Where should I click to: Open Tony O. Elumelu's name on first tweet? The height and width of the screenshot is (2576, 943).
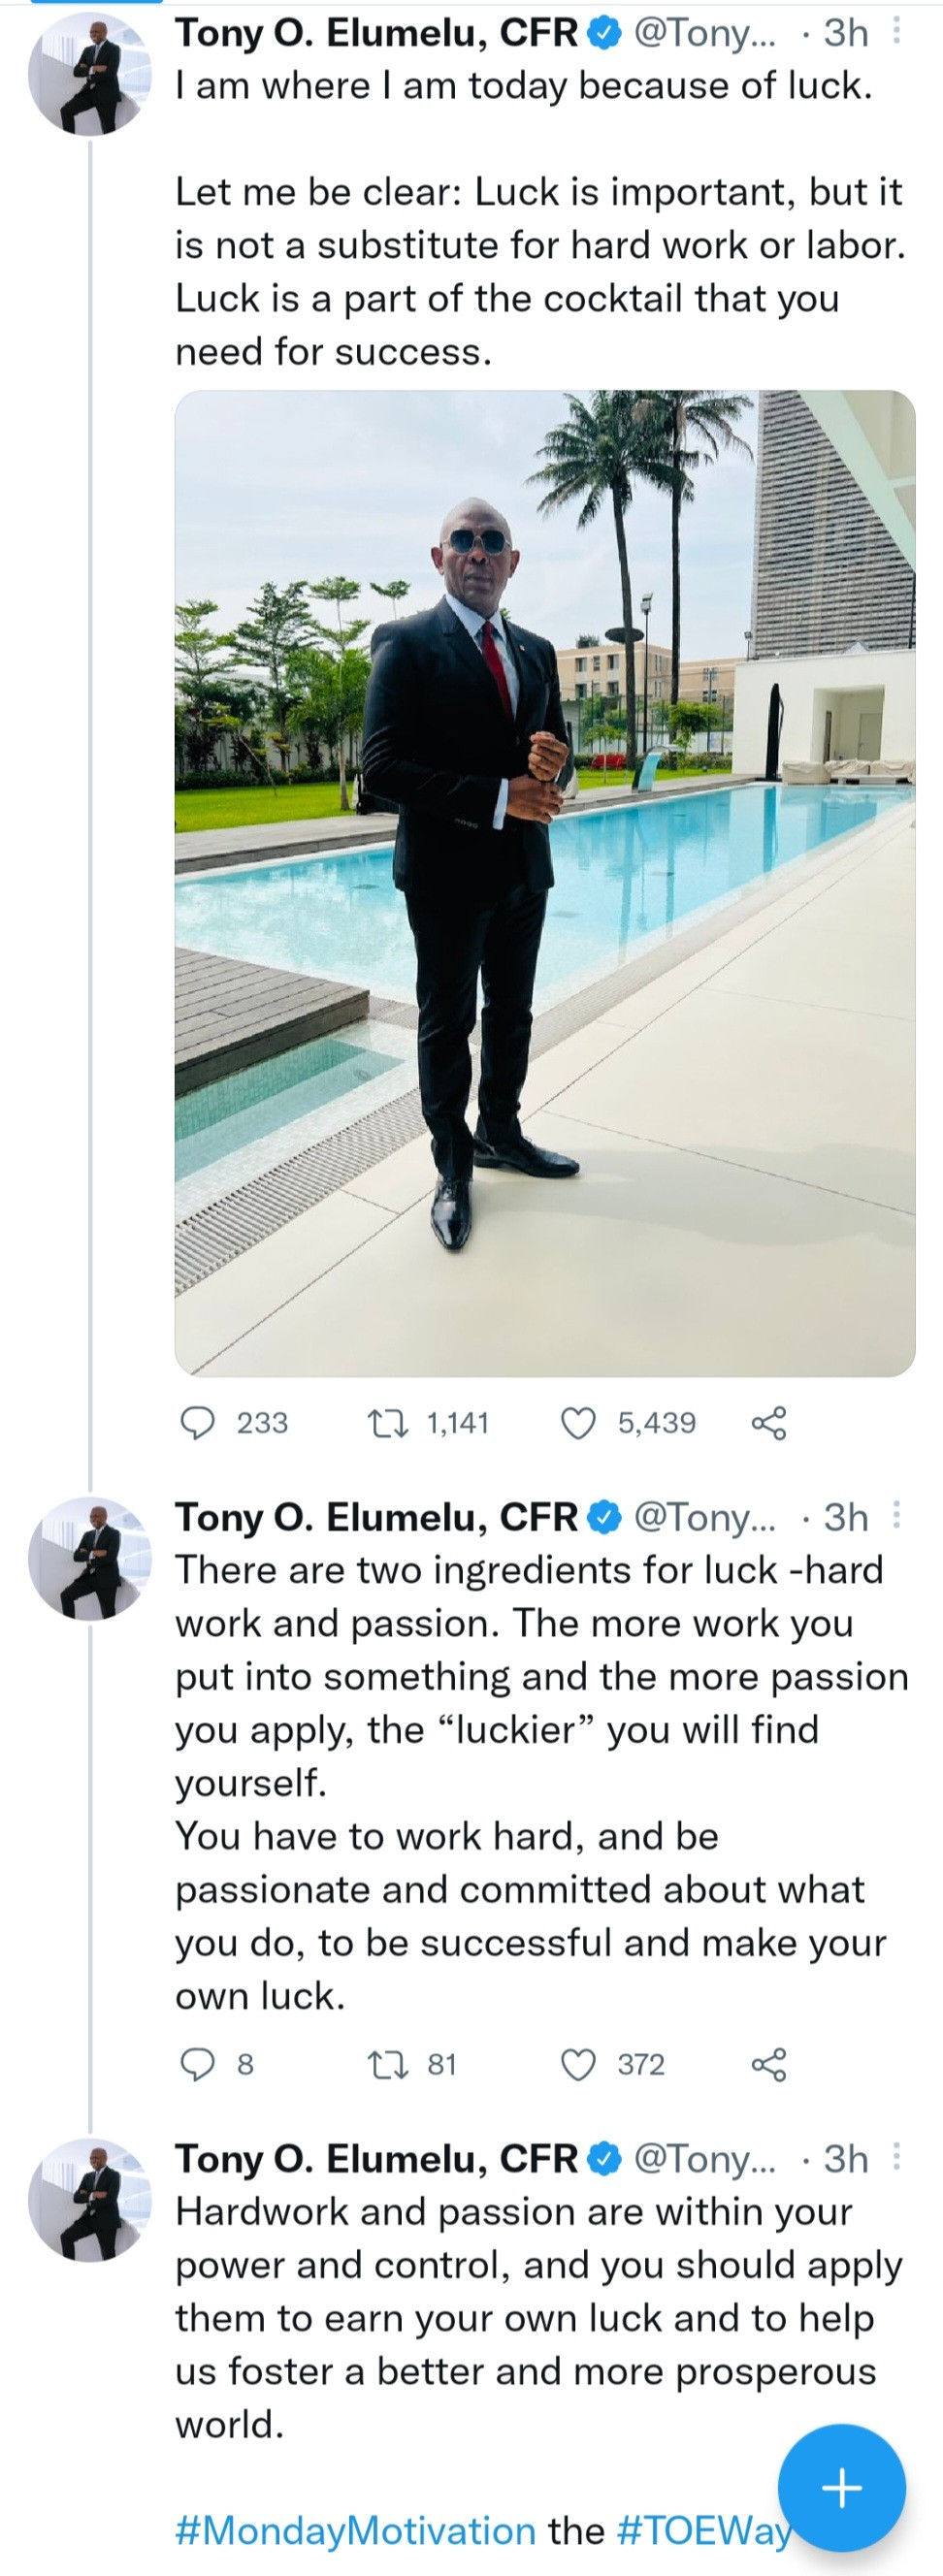376,33
